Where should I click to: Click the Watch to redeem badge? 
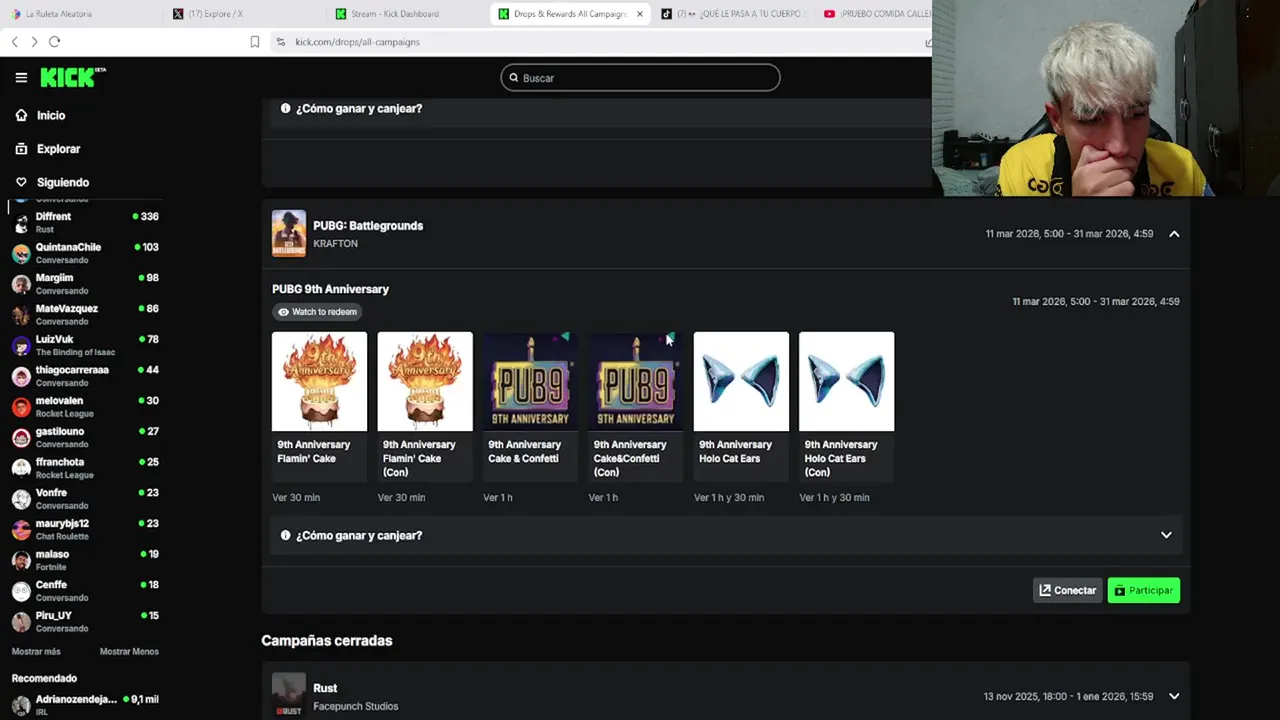point(317,312)
